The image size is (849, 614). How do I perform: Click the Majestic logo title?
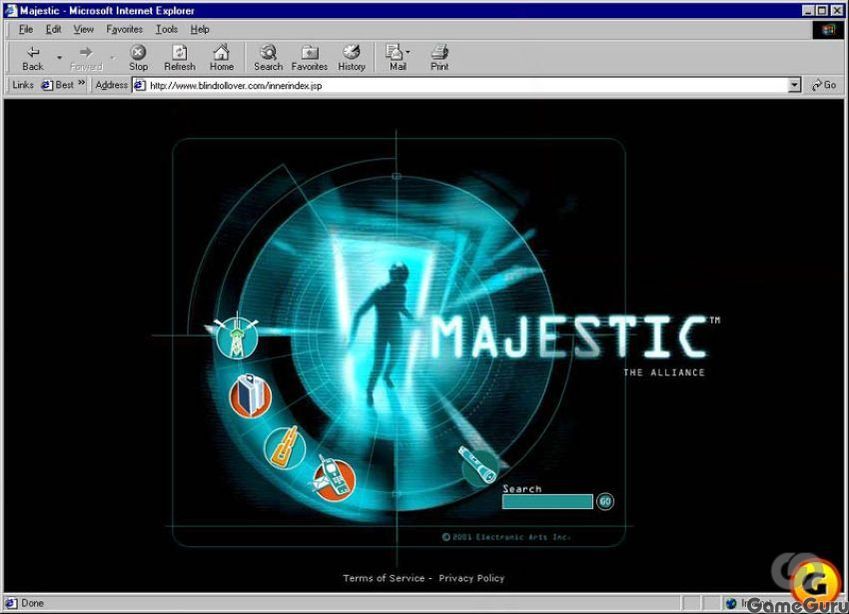point(570,337)
